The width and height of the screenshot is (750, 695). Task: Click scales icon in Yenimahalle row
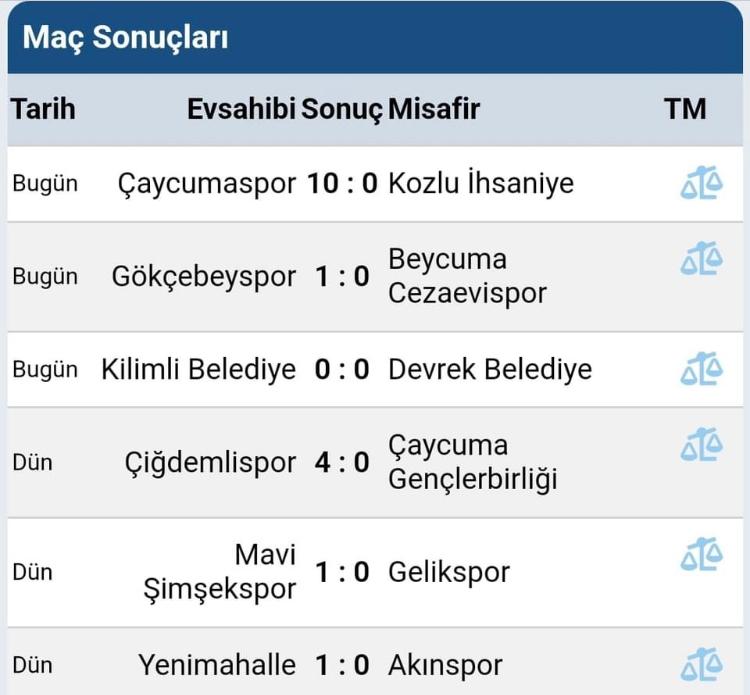coord(701,664)
